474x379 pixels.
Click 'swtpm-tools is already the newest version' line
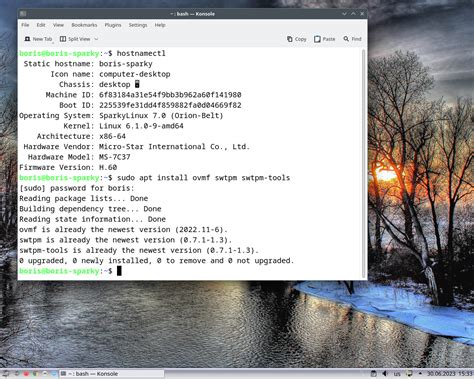click(x=139, y=250)
